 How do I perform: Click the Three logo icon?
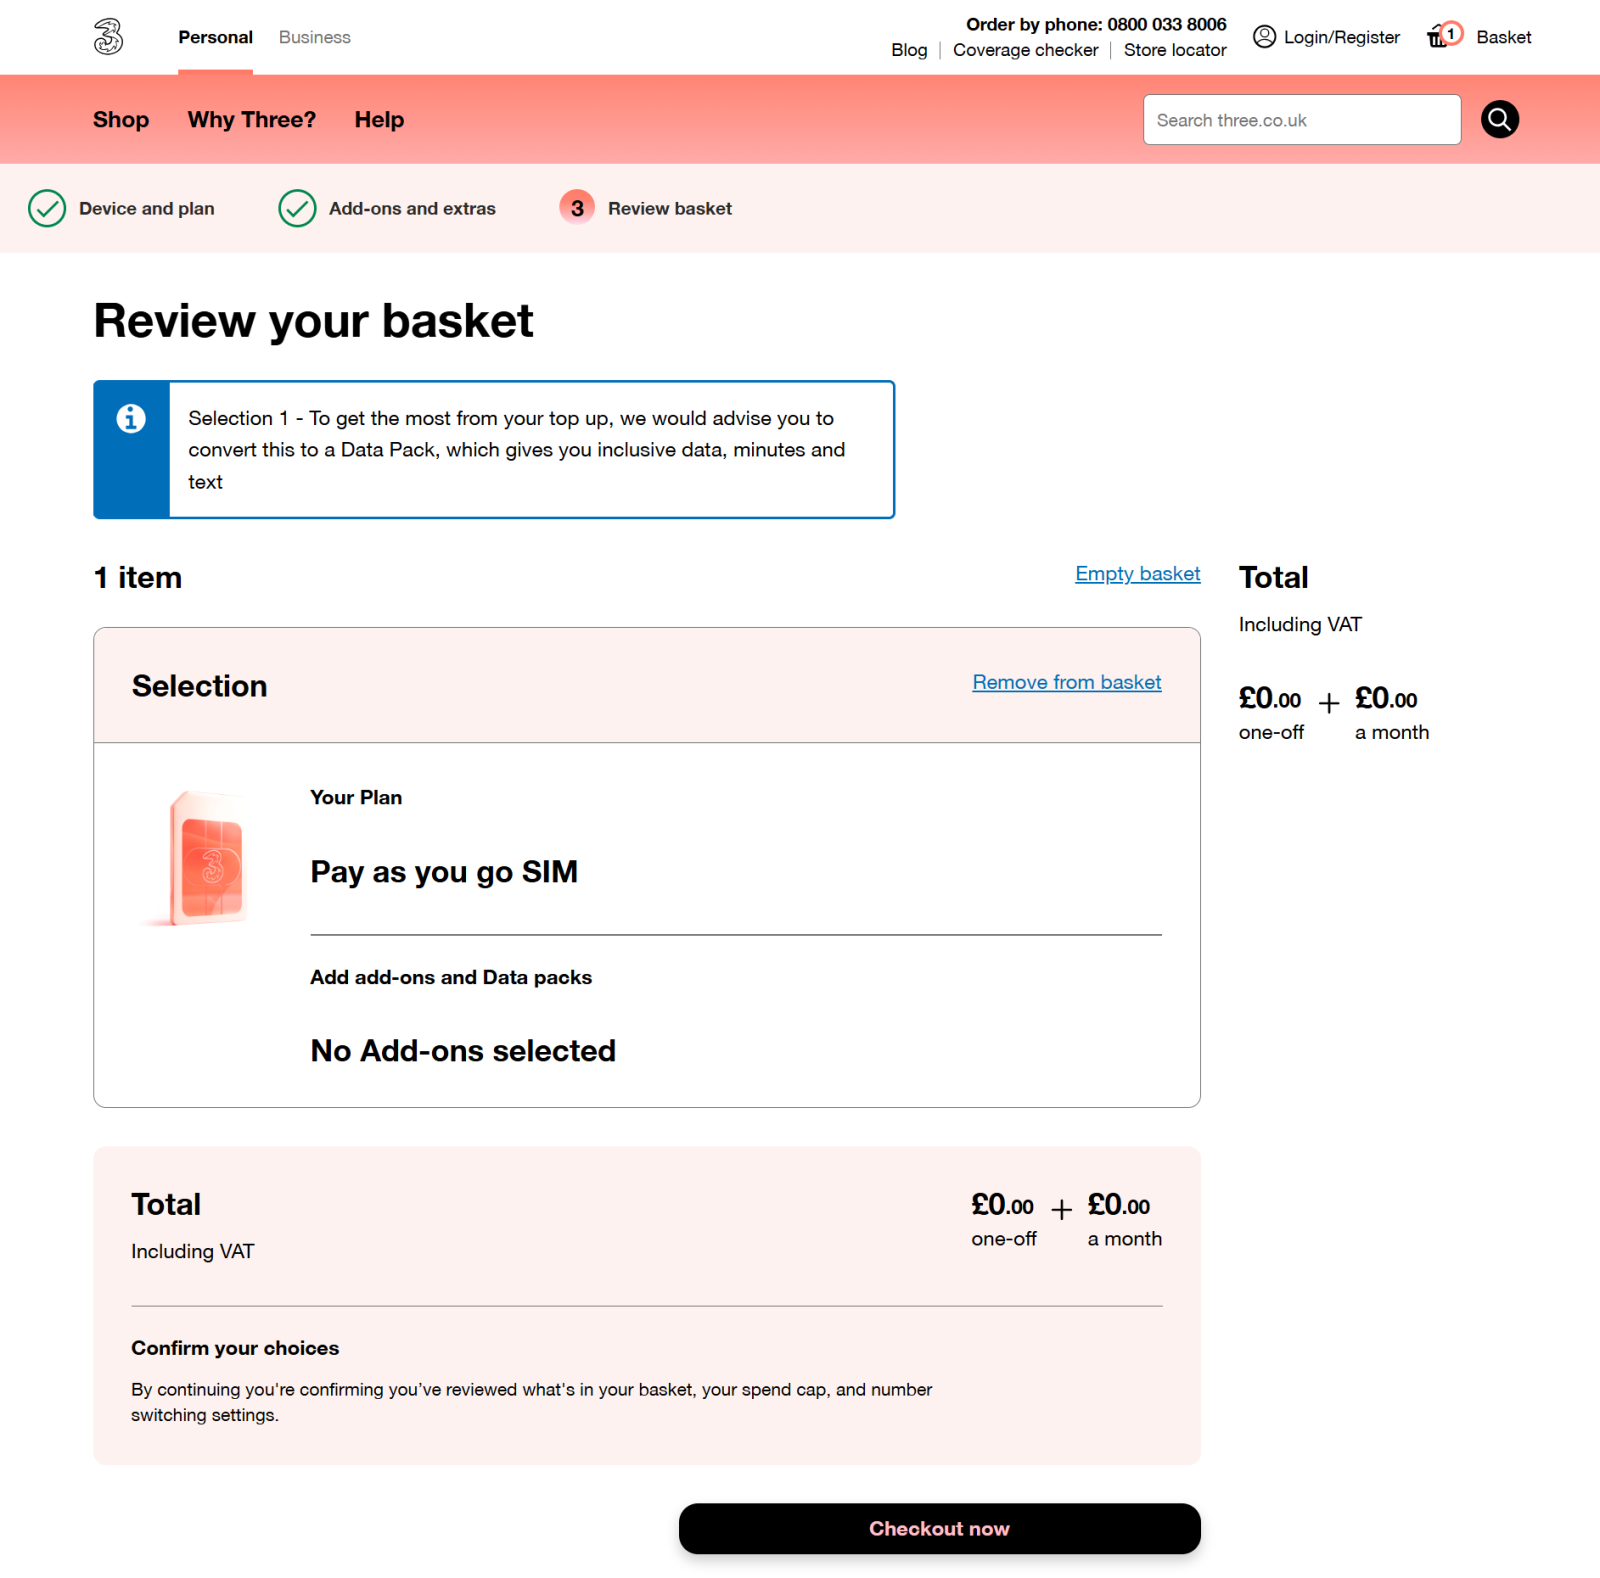point(108,37)
